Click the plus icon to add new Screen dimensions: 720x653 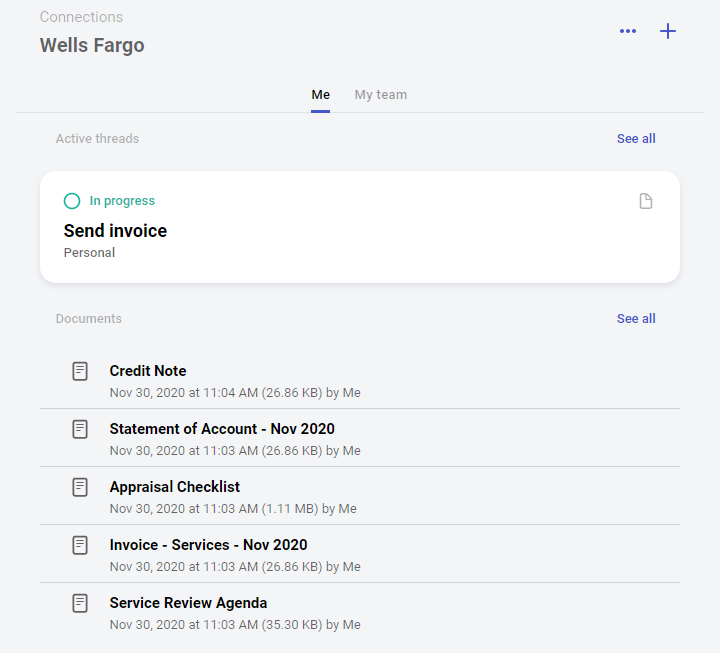pos(668,31)
